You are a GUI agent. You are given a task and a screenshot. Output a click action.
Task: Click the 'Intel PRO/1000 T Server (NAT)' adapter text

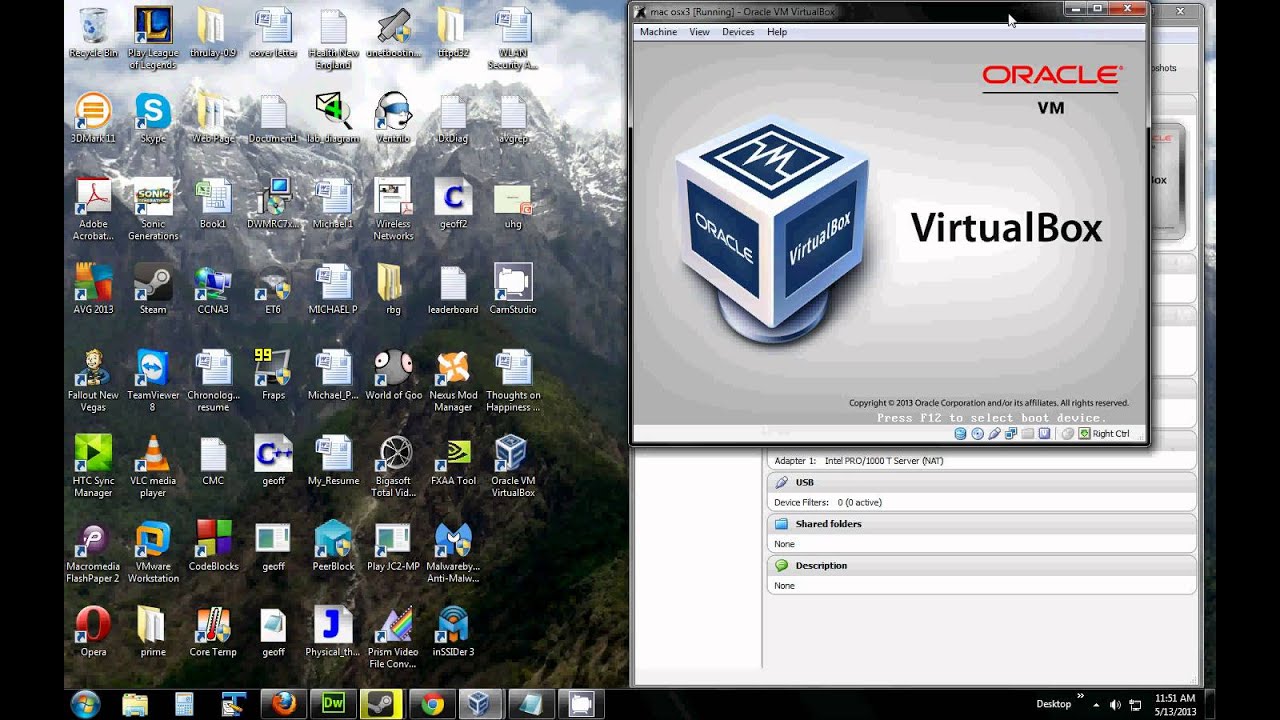883,461
